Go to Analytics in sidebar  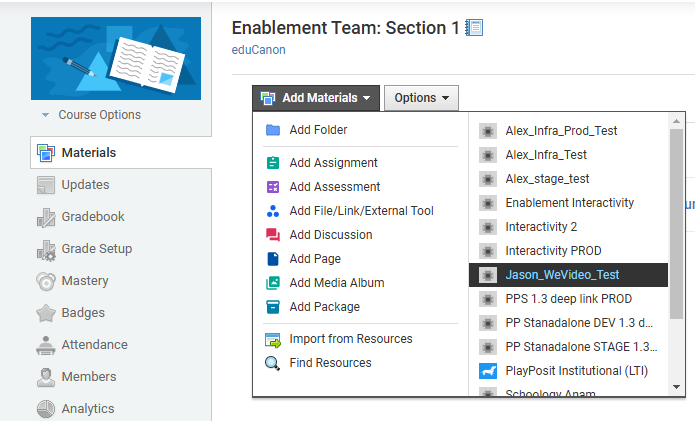pos(88,409)
